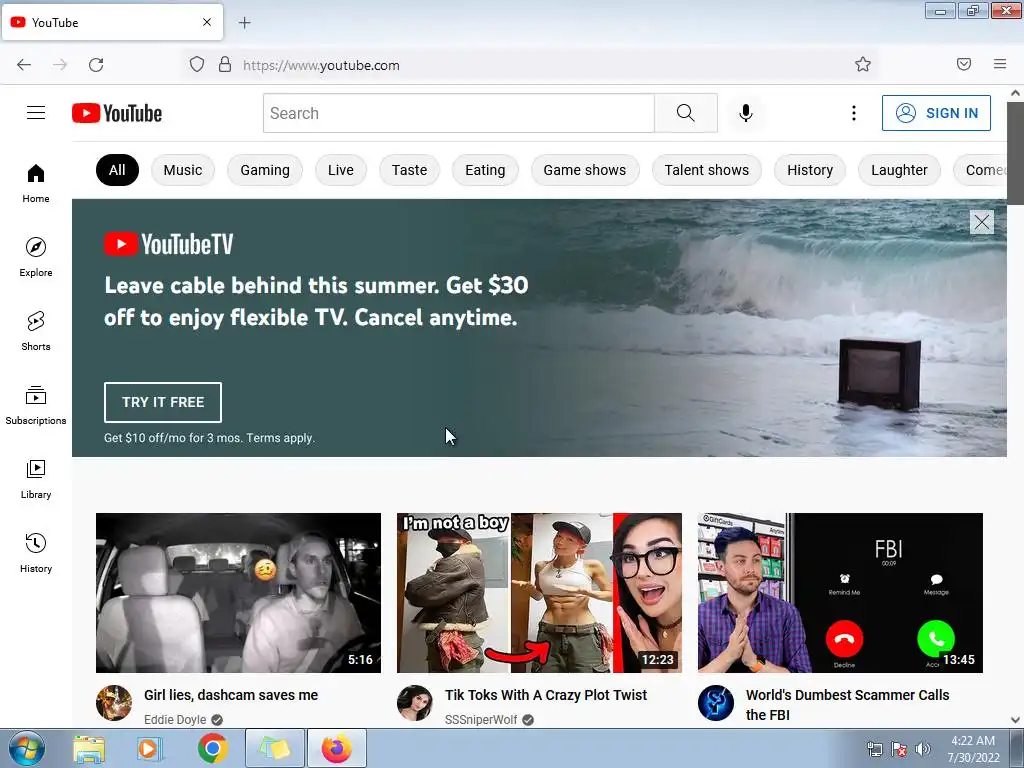Image resolution: width=1024 pixels, height=768 pixels.
Task: Start voice search with microphone icon
Action: click(x=746, y=113)
